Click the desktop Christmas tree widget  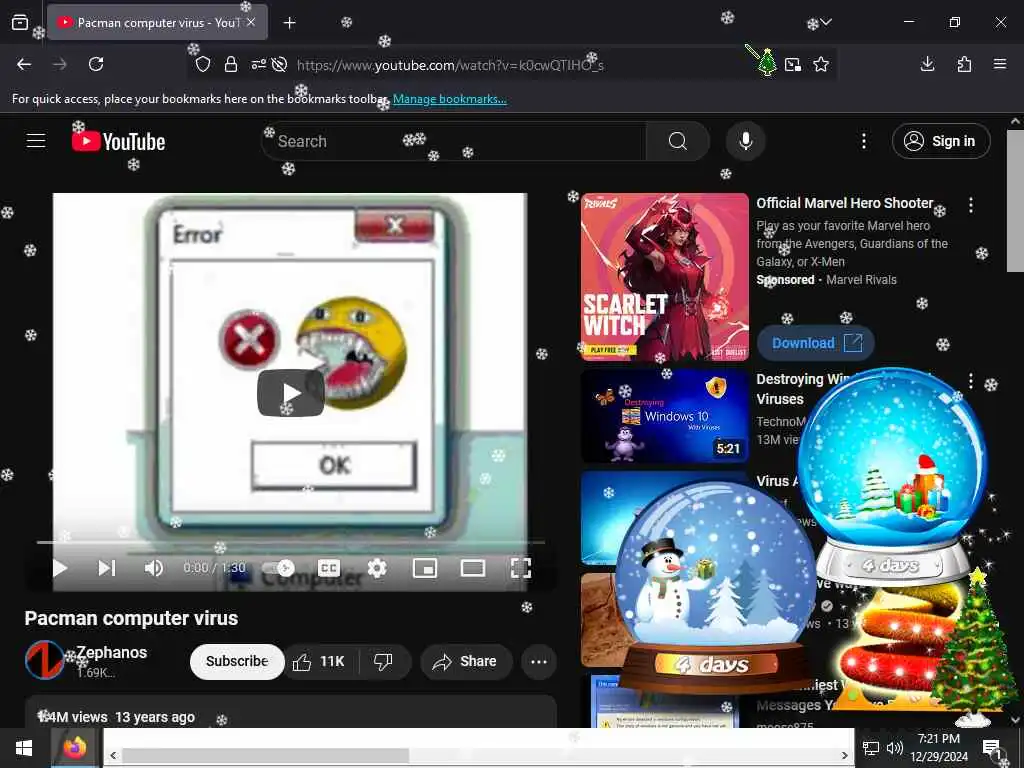pyautogui.click(x=973, y=647)
